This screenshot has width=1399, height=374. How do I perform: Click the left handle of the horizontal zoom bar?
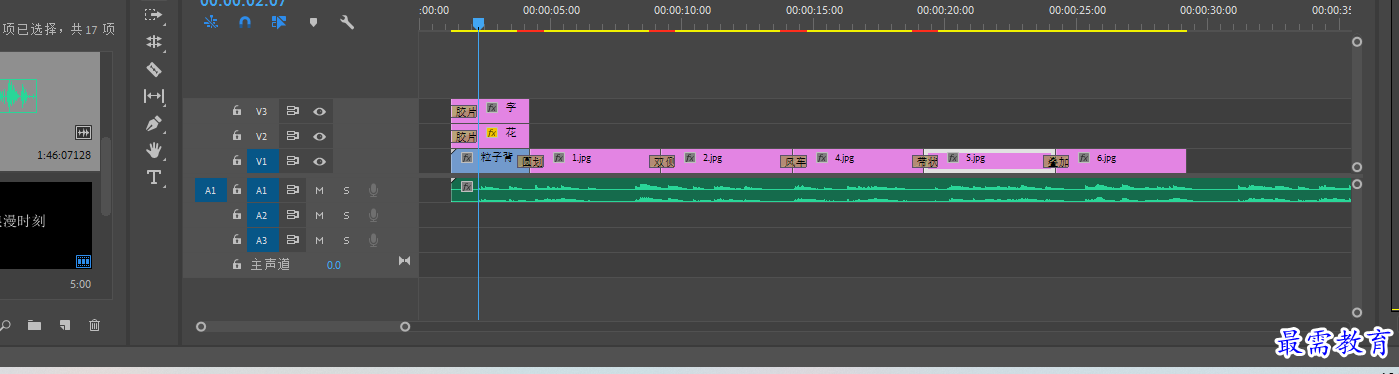coord(201,326)
